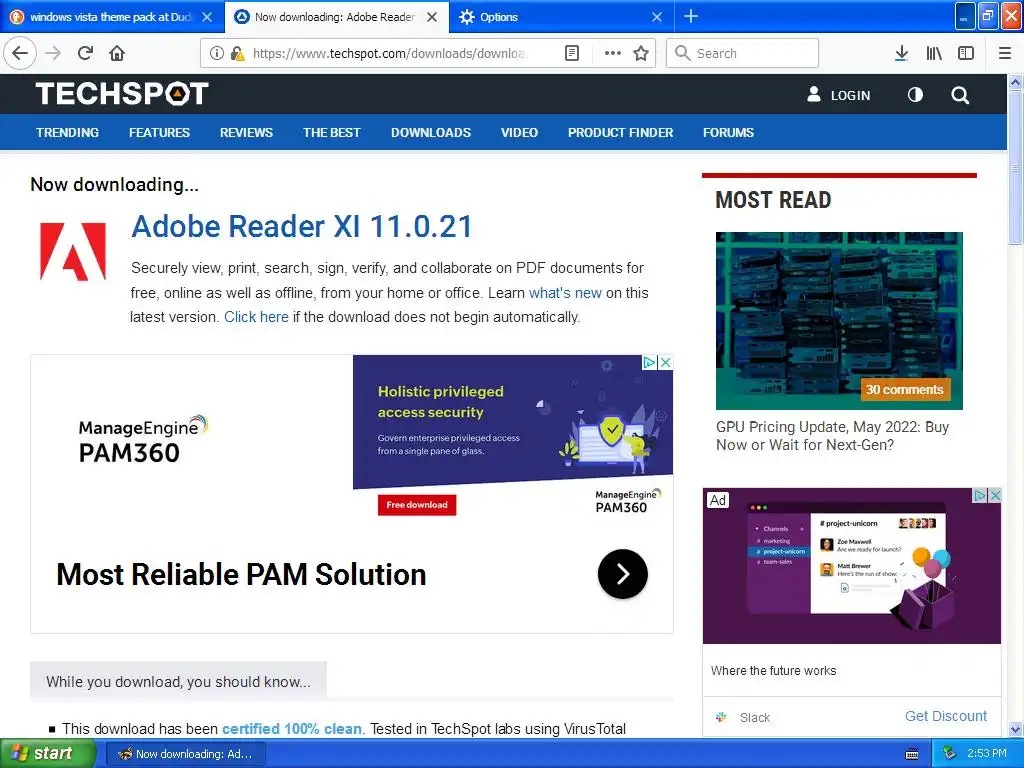Open PRODUCT FINDER
This screenshot has width=1024, height=768.
point(620,133)
